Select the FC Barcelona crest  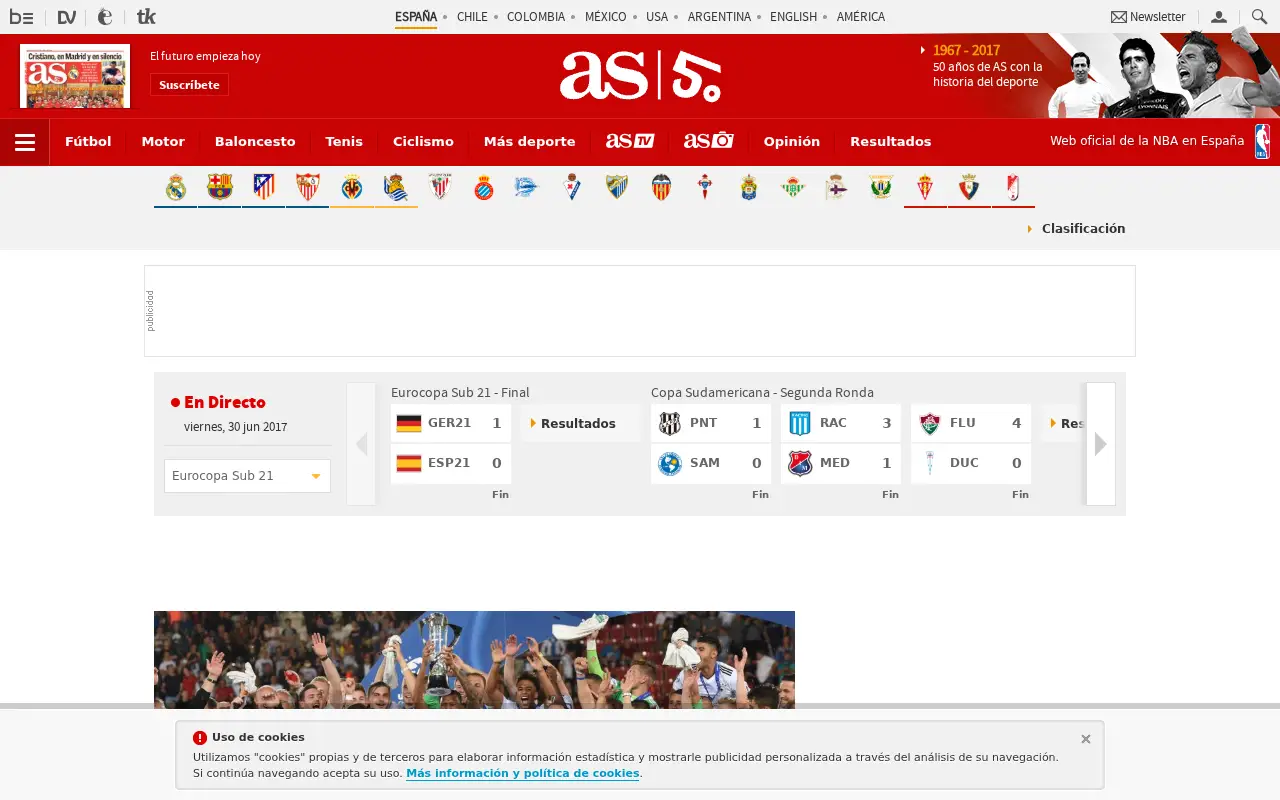pyautogui.click(x=220, y=187)
